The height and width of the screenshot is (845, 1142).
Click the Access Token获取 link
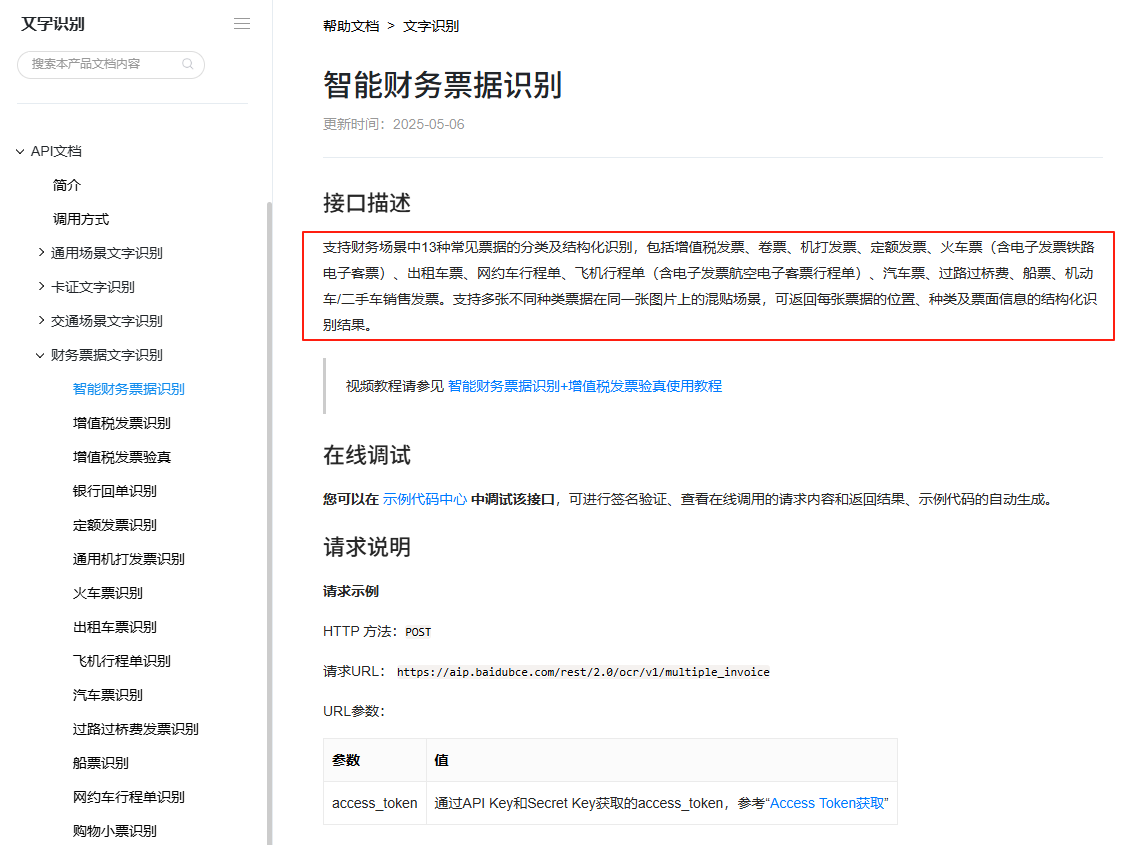pos(828,803)
